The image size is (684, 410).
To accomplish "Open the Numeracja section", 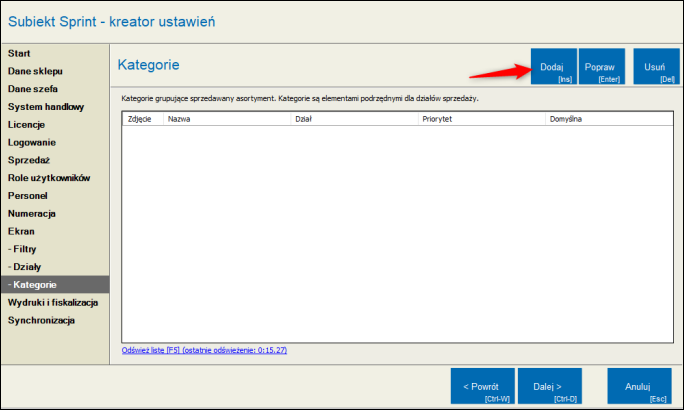I will 55,214.
